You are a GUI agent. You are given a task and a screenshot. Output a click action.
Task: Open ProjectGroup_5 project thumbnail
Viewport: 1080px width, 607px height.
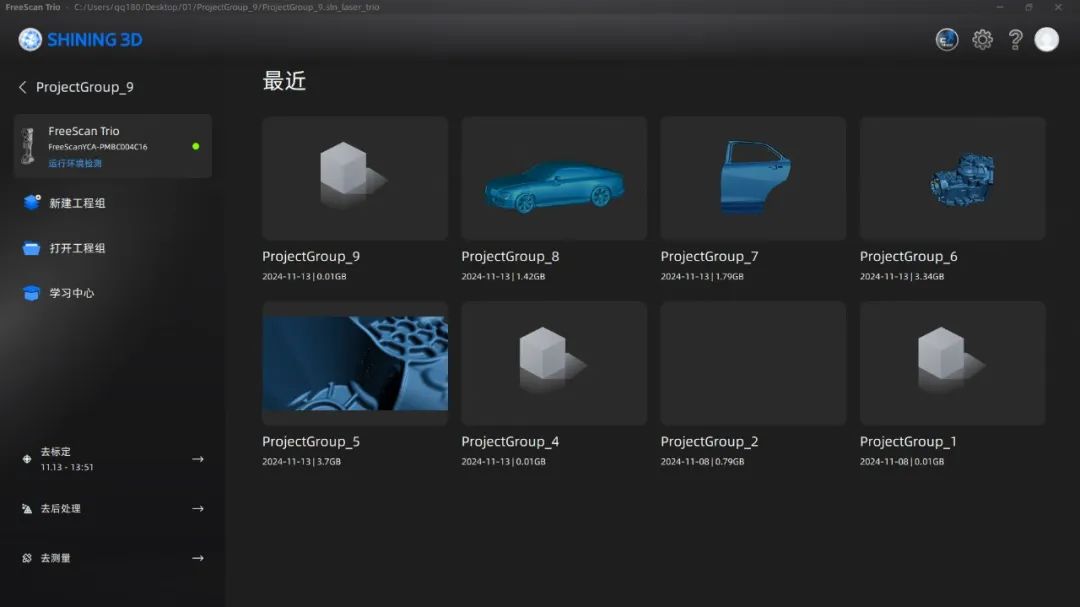pos(355,364)
